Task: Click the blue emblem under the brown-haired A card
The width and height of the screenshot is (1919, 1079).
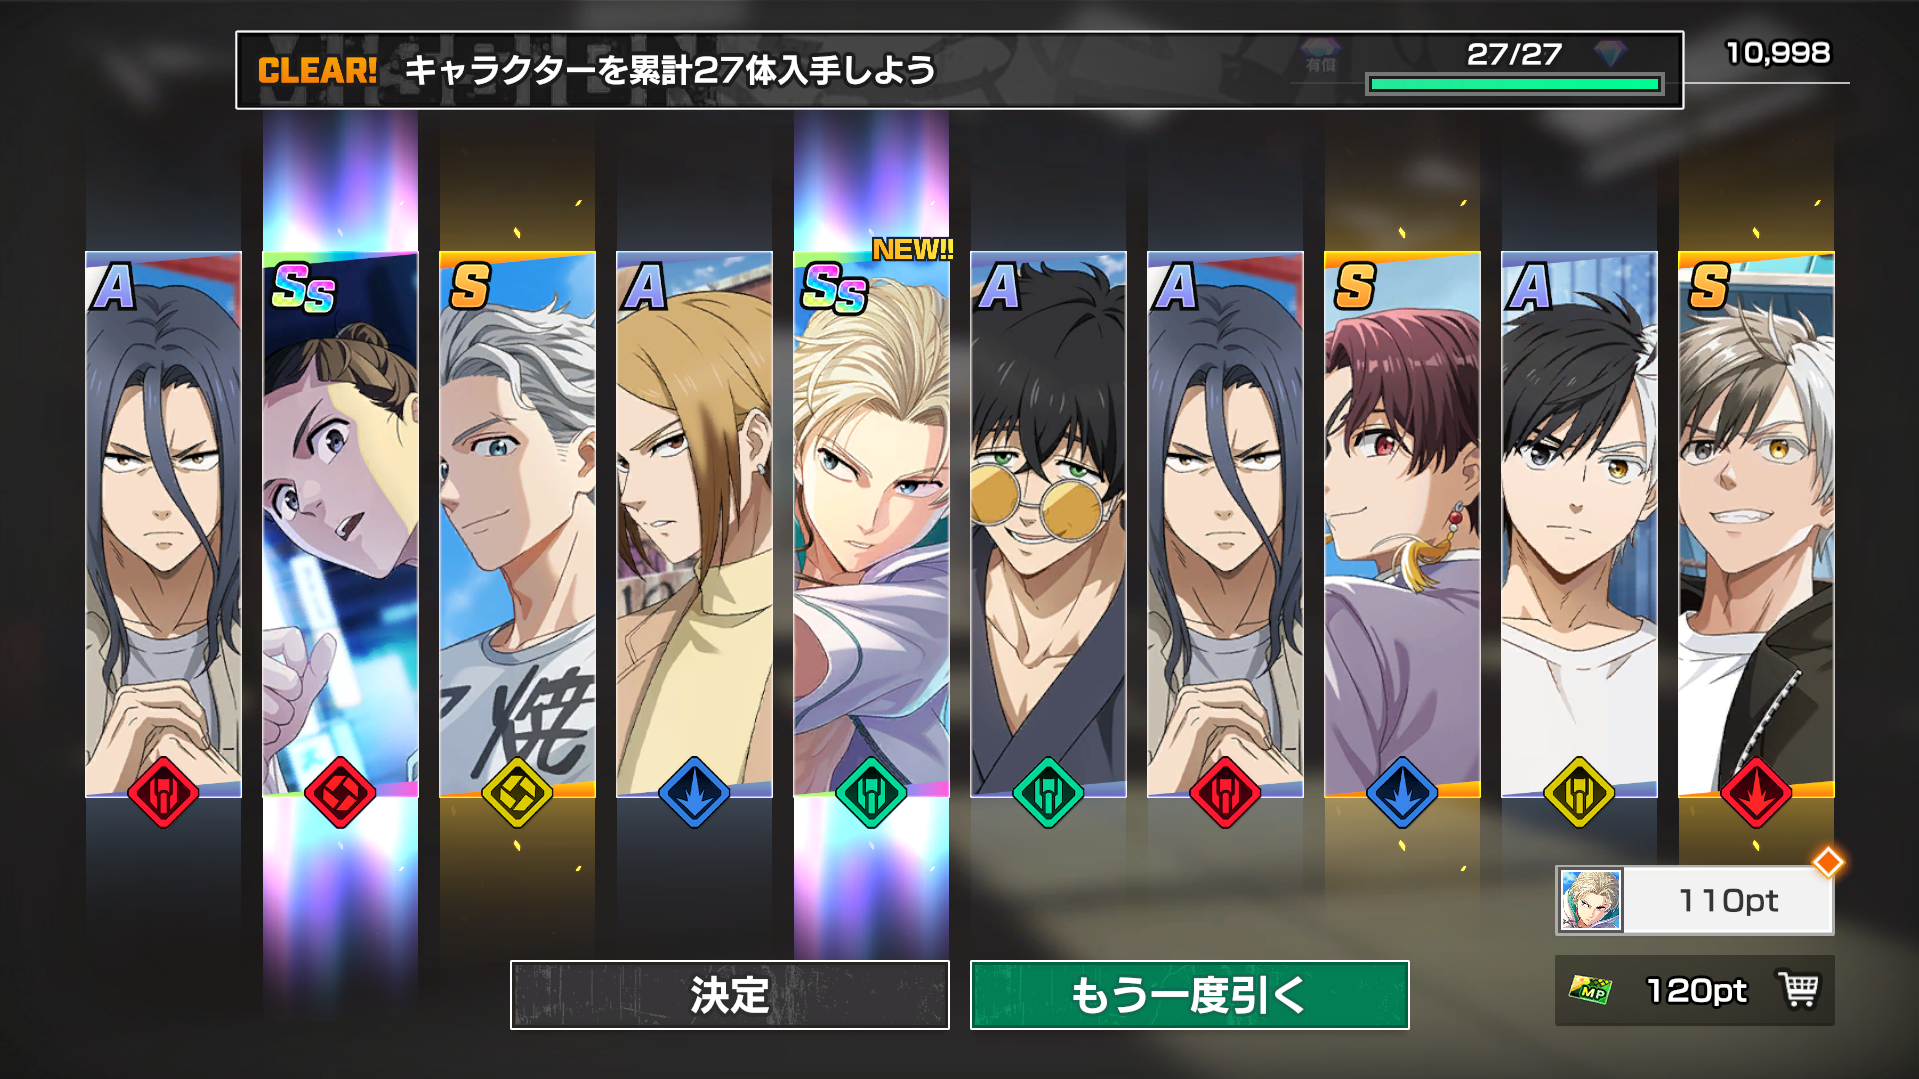Action: pos(694,793)
